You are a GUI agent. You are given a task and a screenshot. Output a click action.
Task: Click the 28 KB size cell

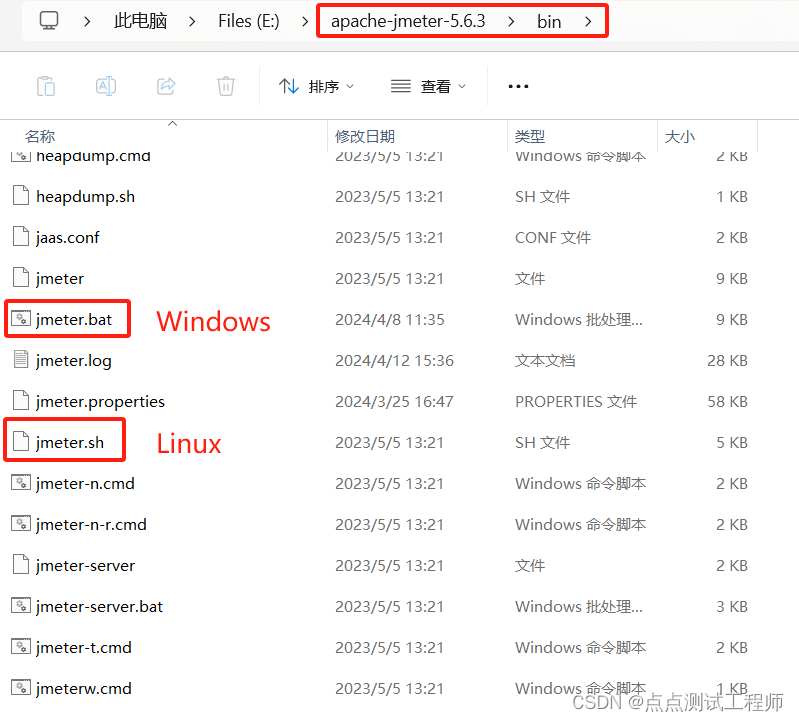point(727,361)
